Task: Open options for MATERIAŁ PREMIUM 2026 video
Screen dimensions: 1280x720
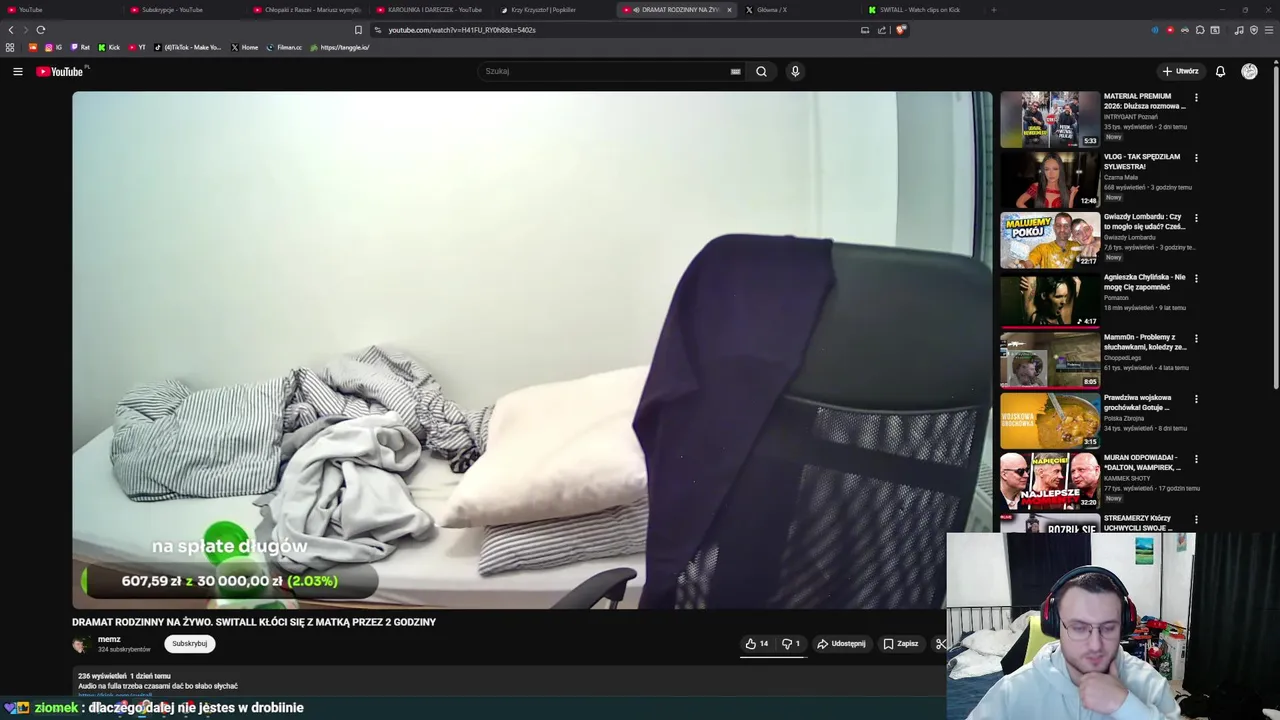Action: (x=1196, y=98)
